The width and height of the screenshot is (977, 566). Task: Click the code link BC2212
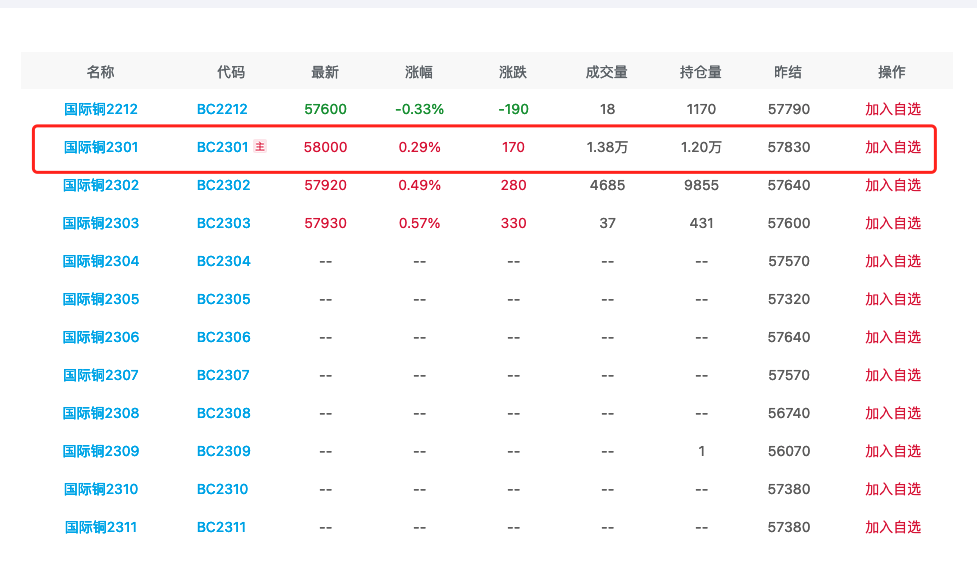click(x=222, y=109)
